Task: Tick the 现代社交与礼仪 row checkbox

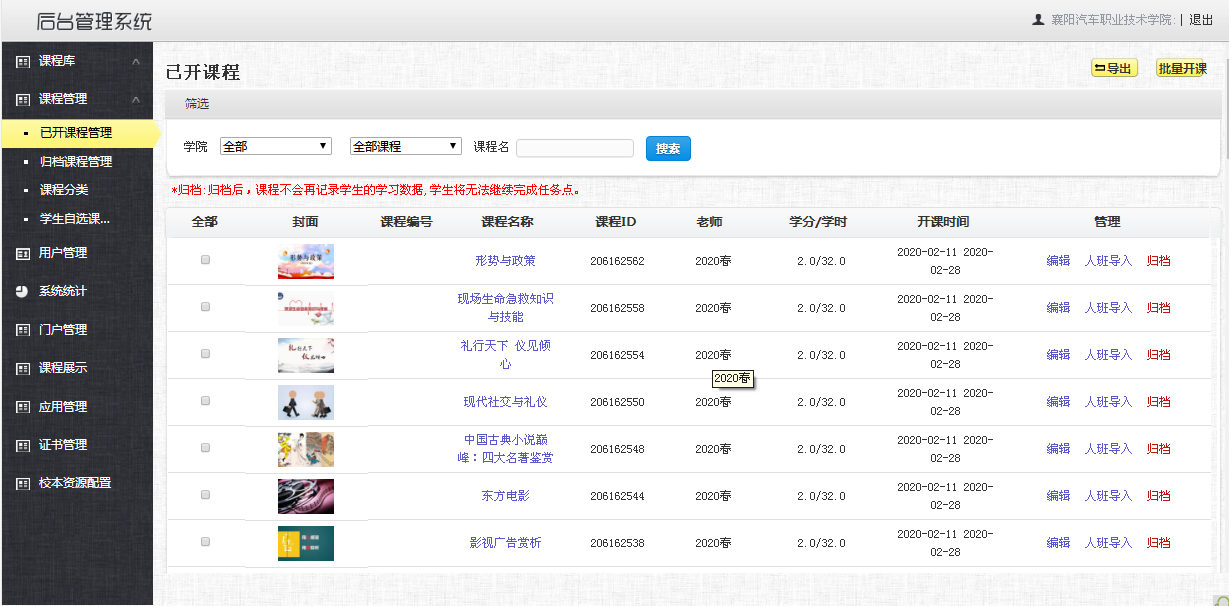Action: click(205, 401)
